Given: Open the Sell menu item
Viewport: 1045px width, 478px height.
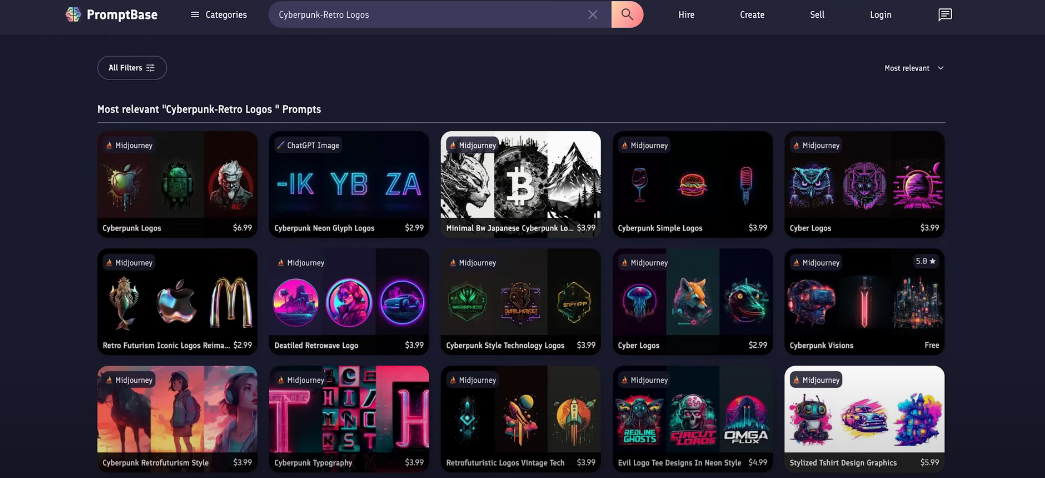Looking at the screenshot, I should click(x=817, y=15).
